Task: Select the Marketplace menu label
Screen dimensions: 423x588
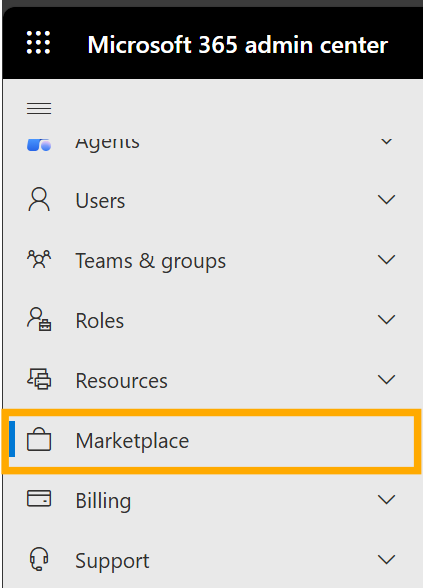Action: tap(132, 441)
